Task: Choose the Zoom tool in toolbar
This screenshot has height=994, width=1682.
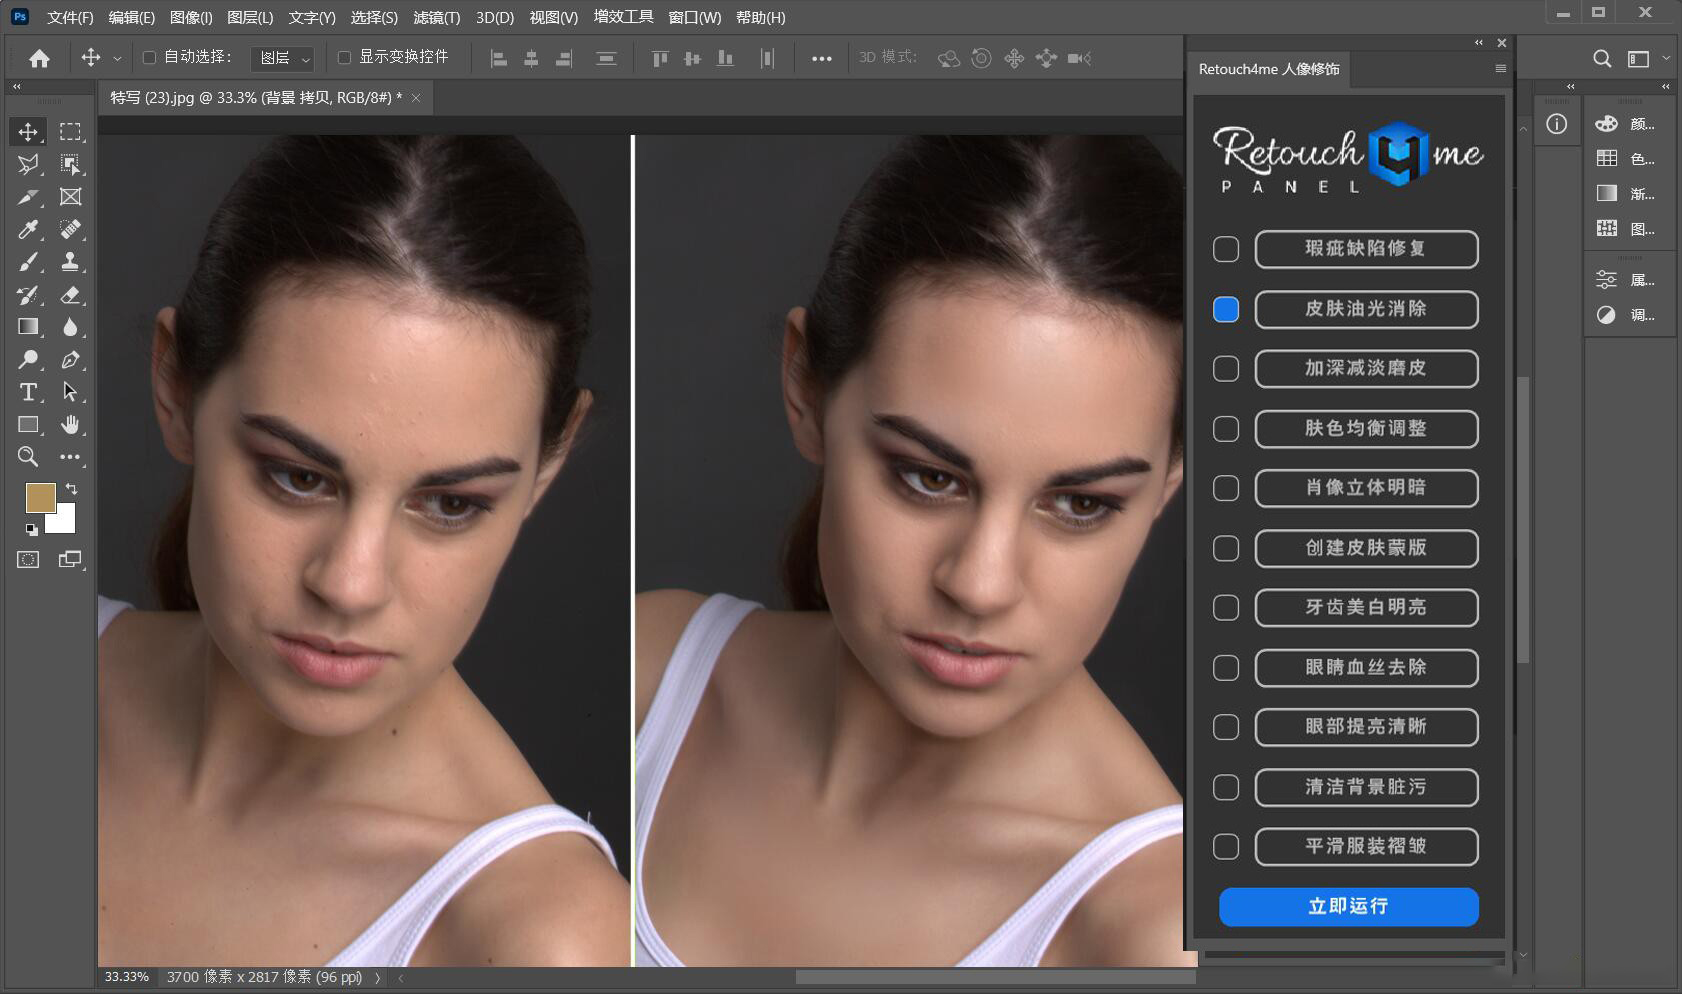Action: pos(28,457)
